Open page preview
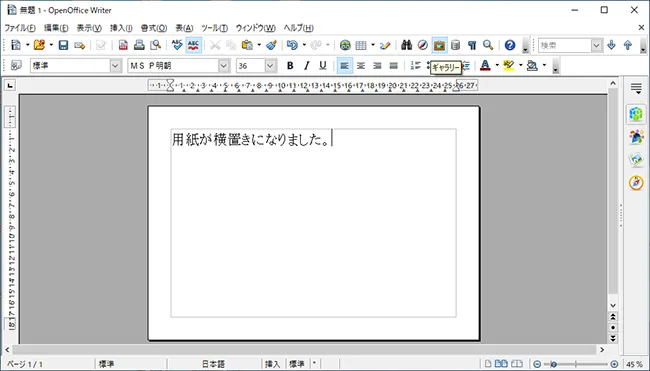This screenshot has width=650, height=371. (155, 45)
